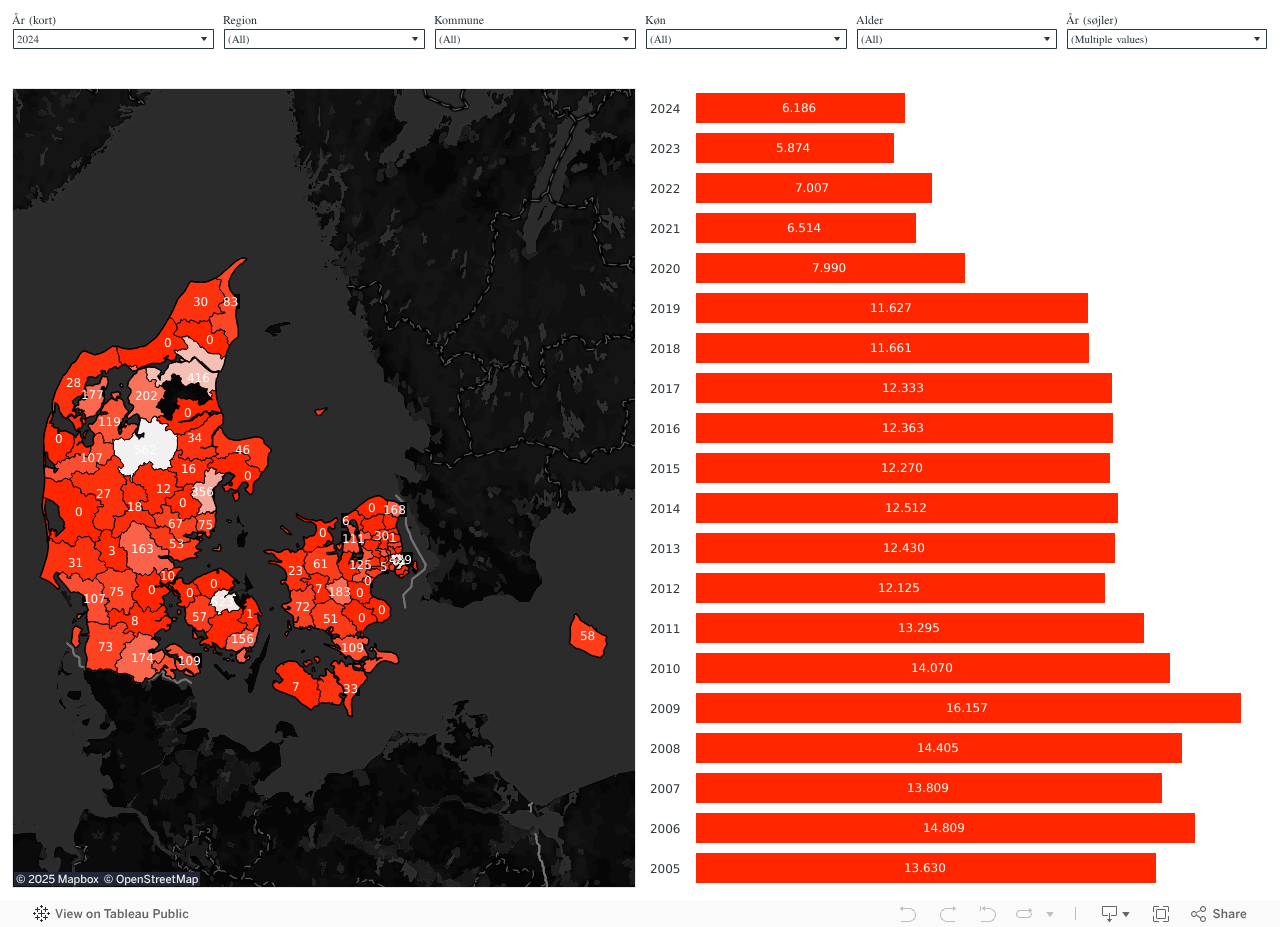Open the Alder filter dropdown
The width and height of the screenshot is (1280, 927).
[956, 39]
